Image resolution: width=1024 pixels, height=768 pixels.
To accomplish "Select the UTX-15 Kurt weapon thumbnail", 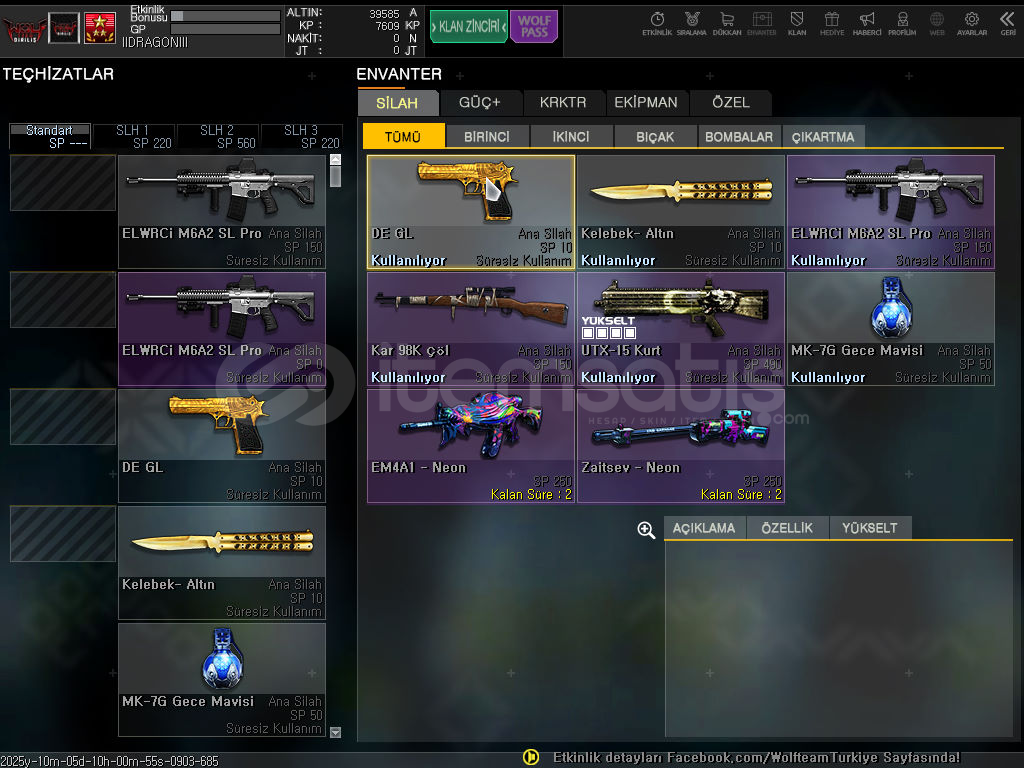I will 680,308.
